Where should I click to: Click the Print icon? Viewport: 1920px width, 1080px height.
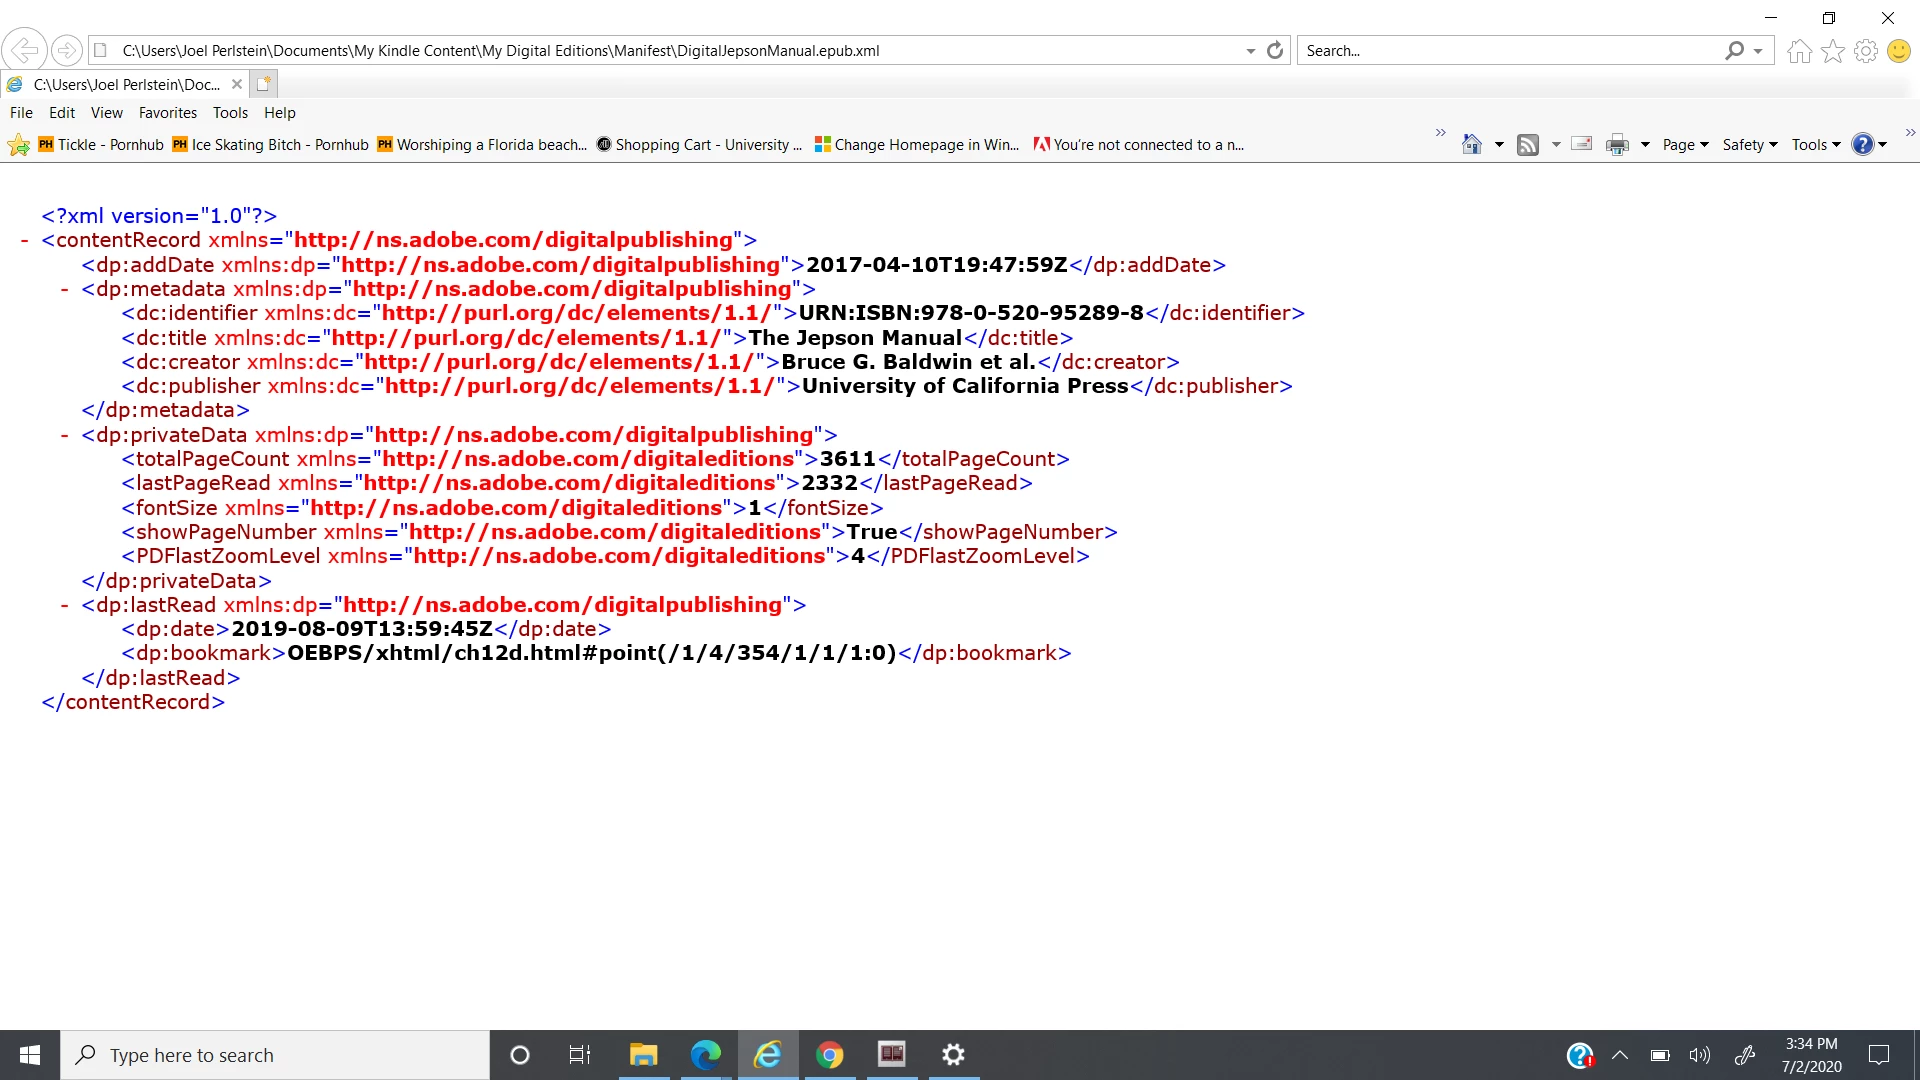pos(1617,145)
